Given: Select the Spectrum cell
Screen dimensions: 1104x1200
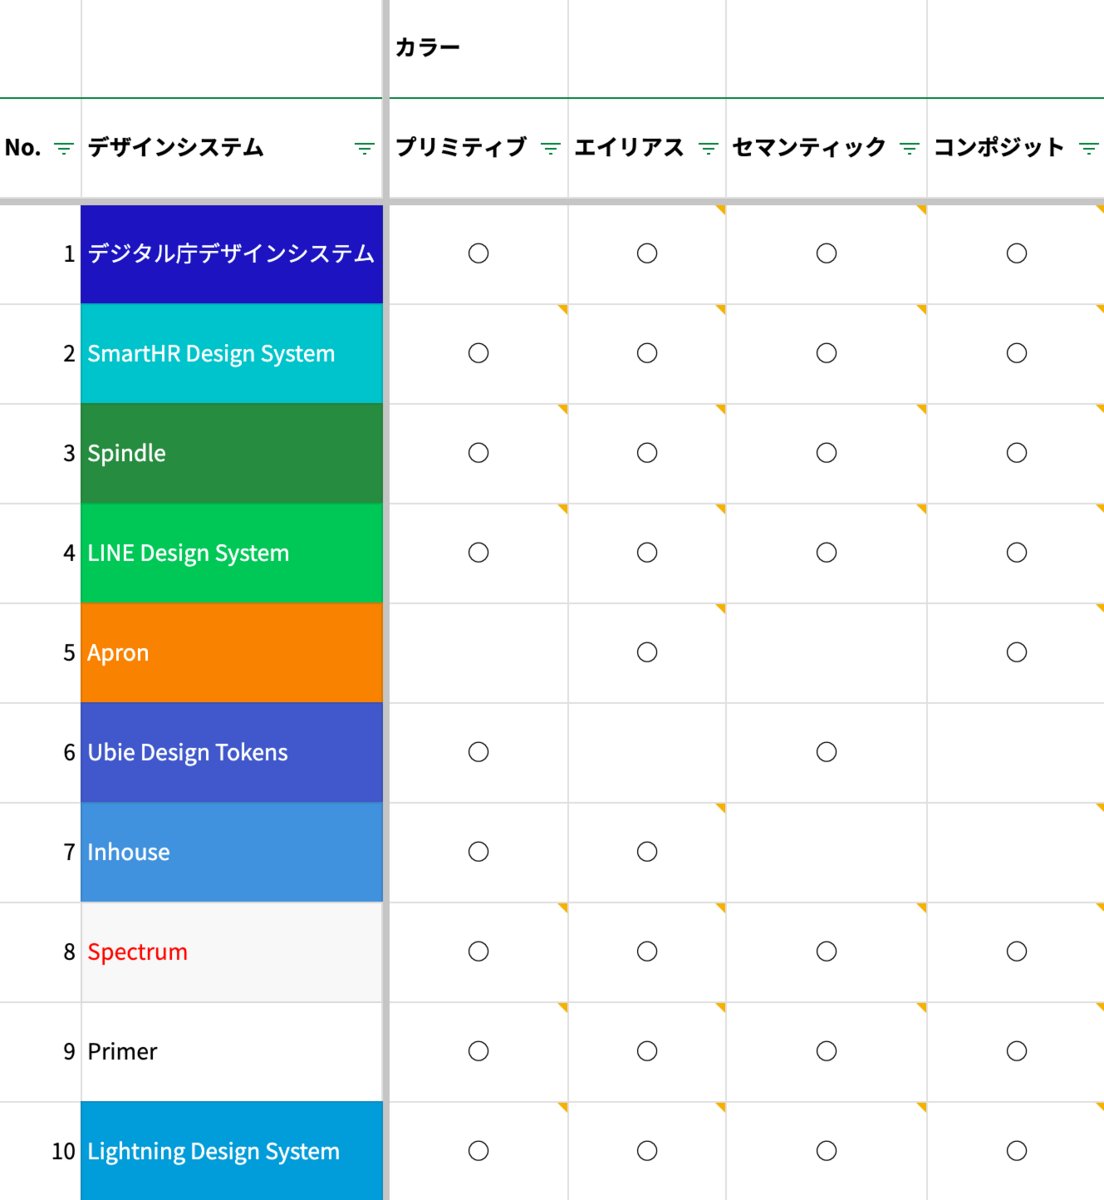Looking at the screenshot, I should (232, 952).
